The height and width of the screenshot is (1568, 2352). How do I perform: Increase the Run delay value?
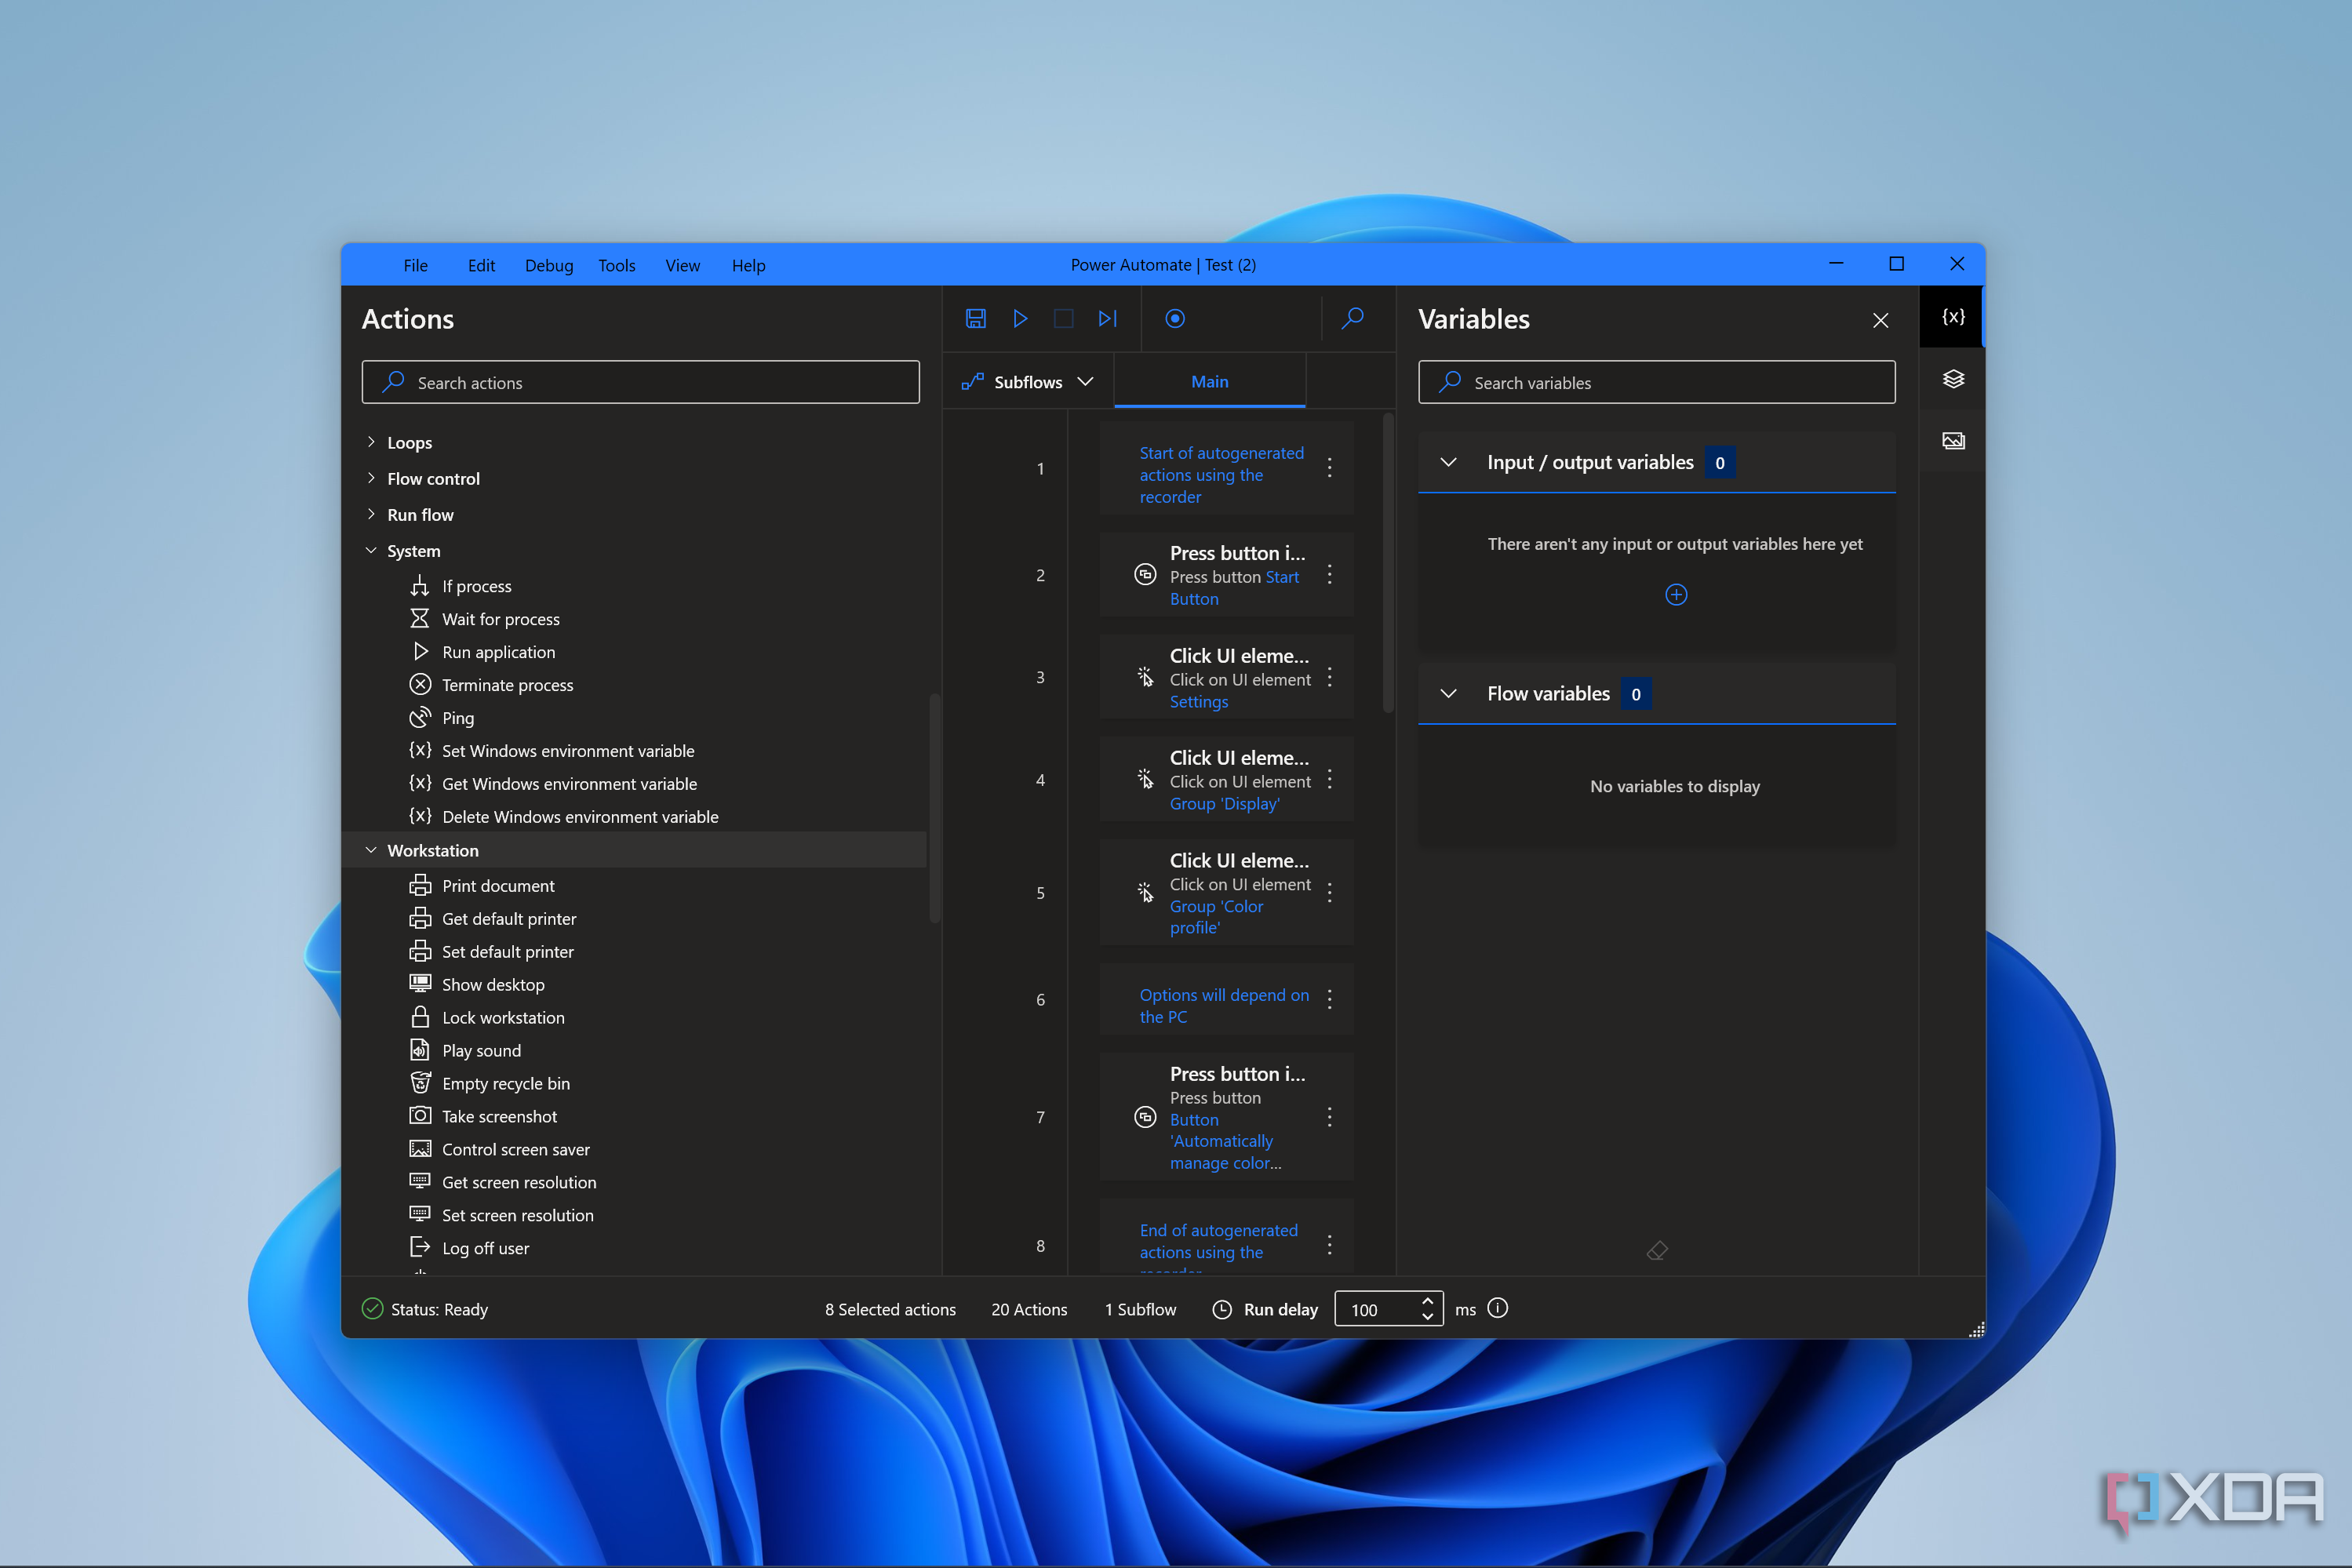tap(1427, 1300)
